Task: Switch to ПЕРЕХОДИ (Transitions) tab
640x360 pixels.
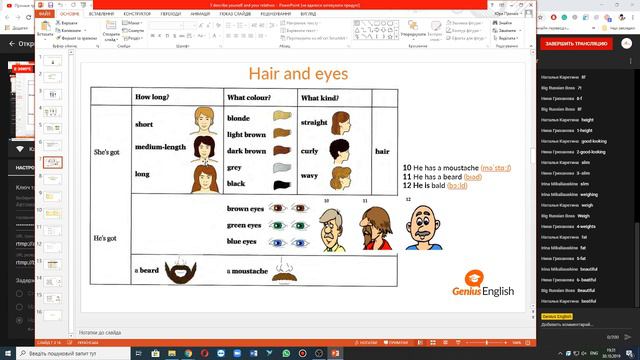Action: click(x=171, y=14)
